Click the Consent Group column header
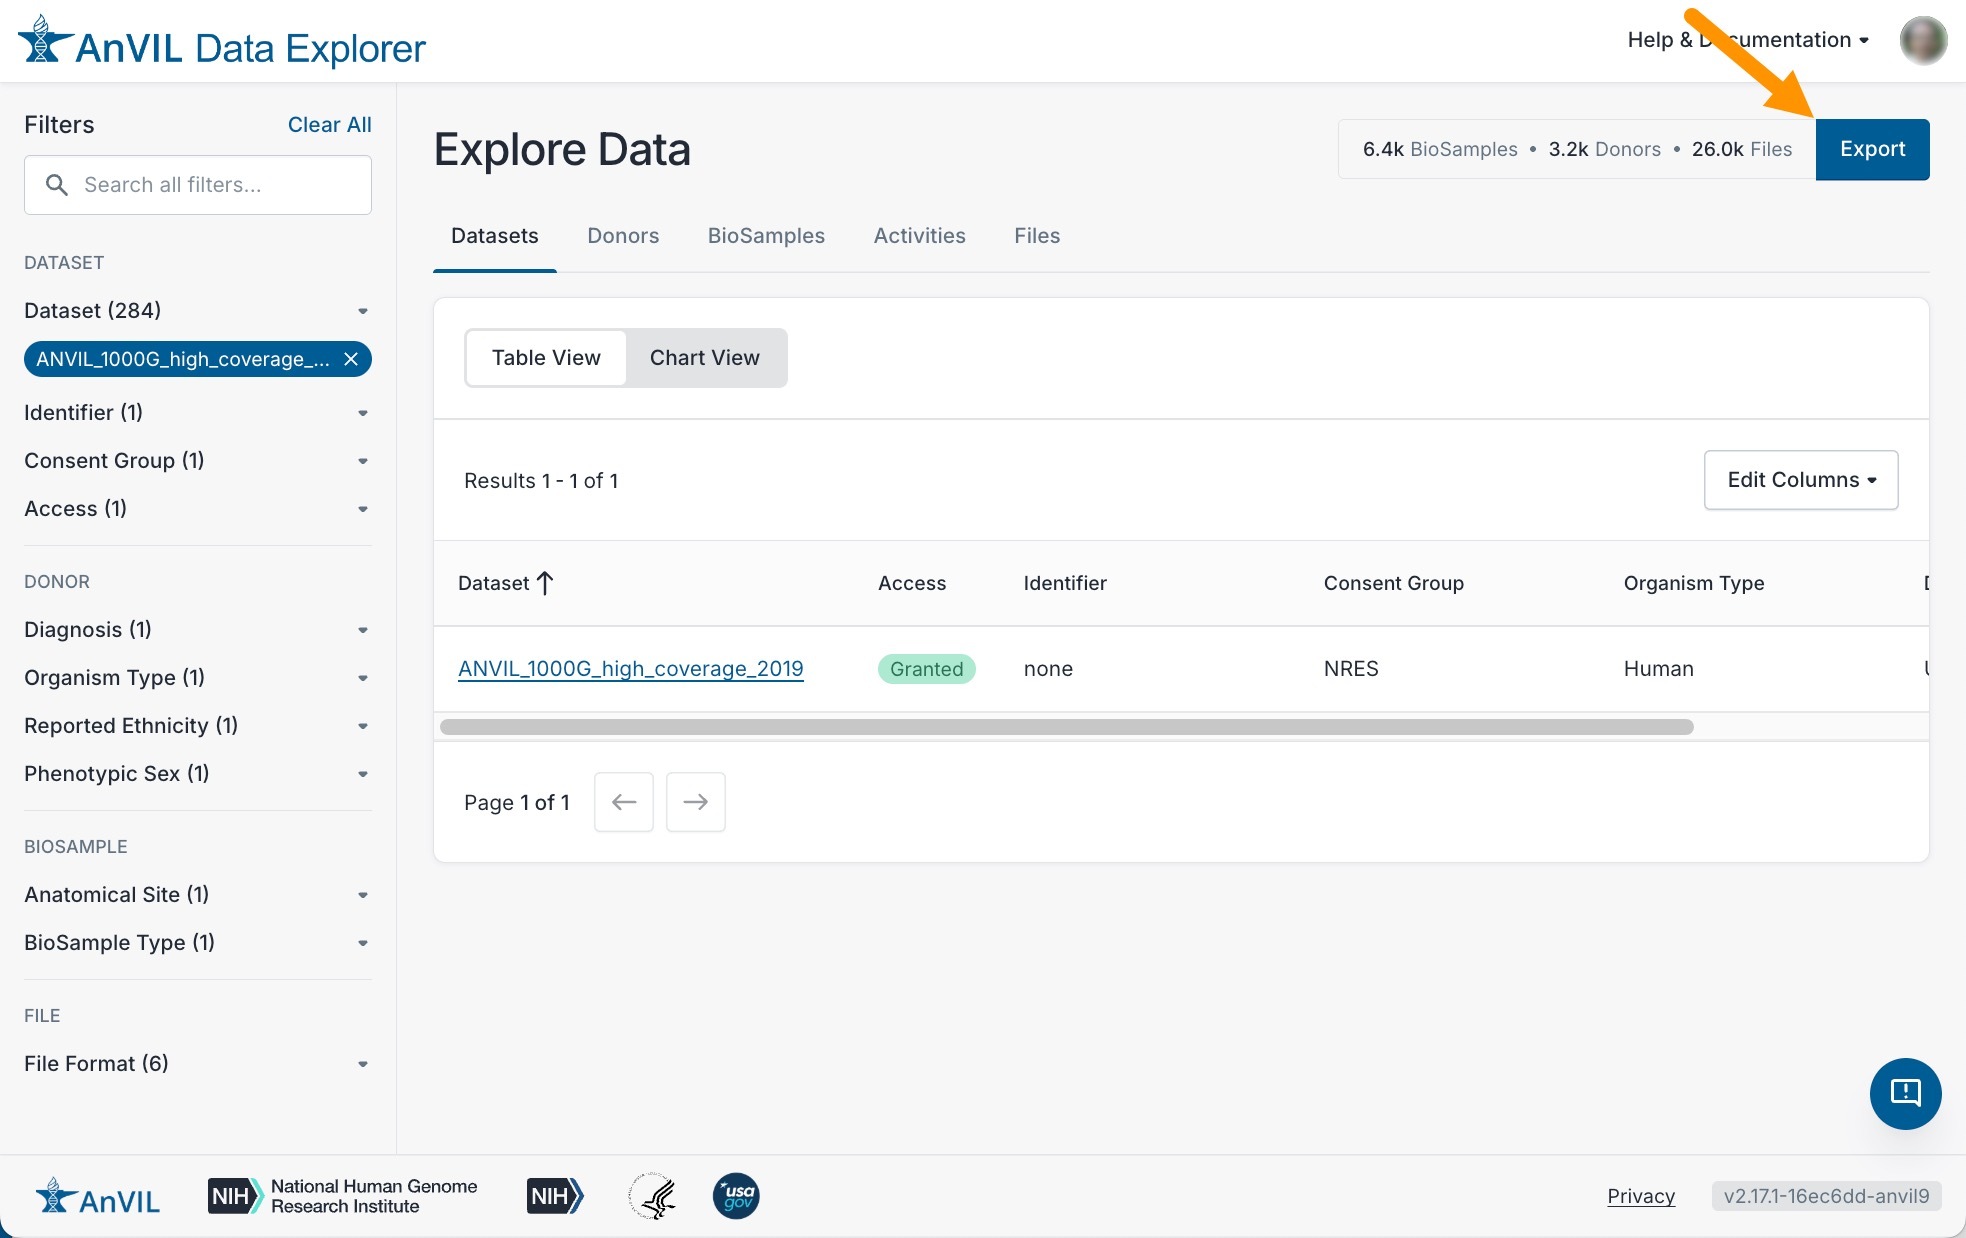1966x1238 pixels. tap(1394, 583)
